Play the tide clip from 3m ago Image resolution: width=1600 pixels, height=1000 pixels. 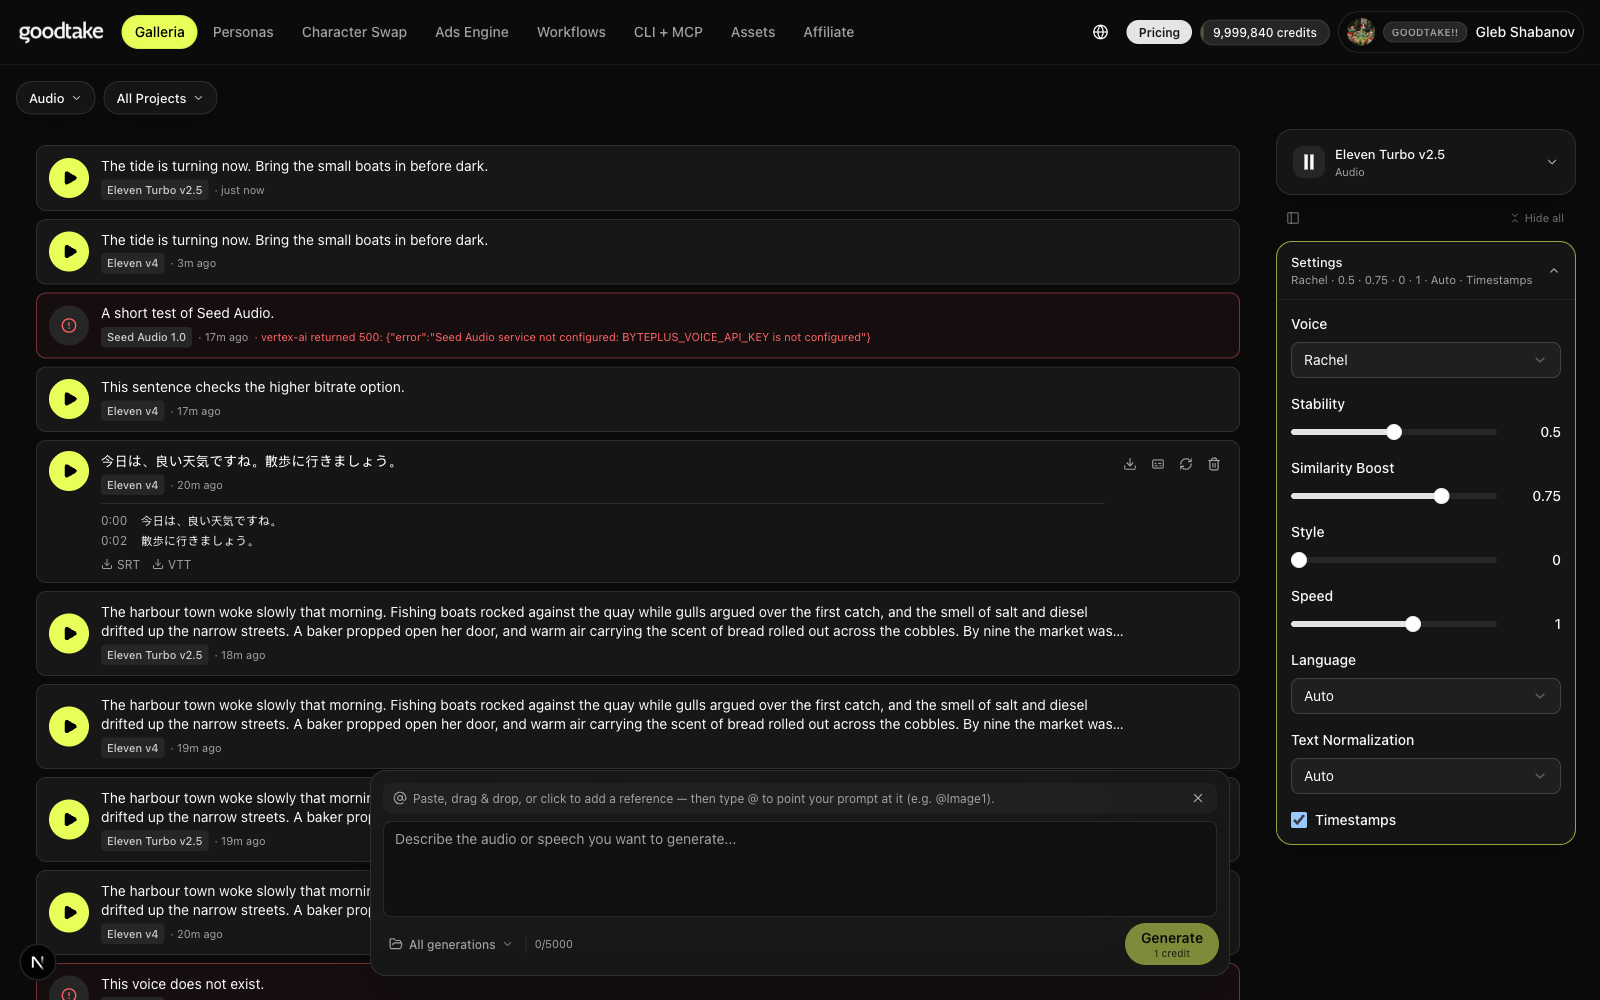(x=69, y=252)
